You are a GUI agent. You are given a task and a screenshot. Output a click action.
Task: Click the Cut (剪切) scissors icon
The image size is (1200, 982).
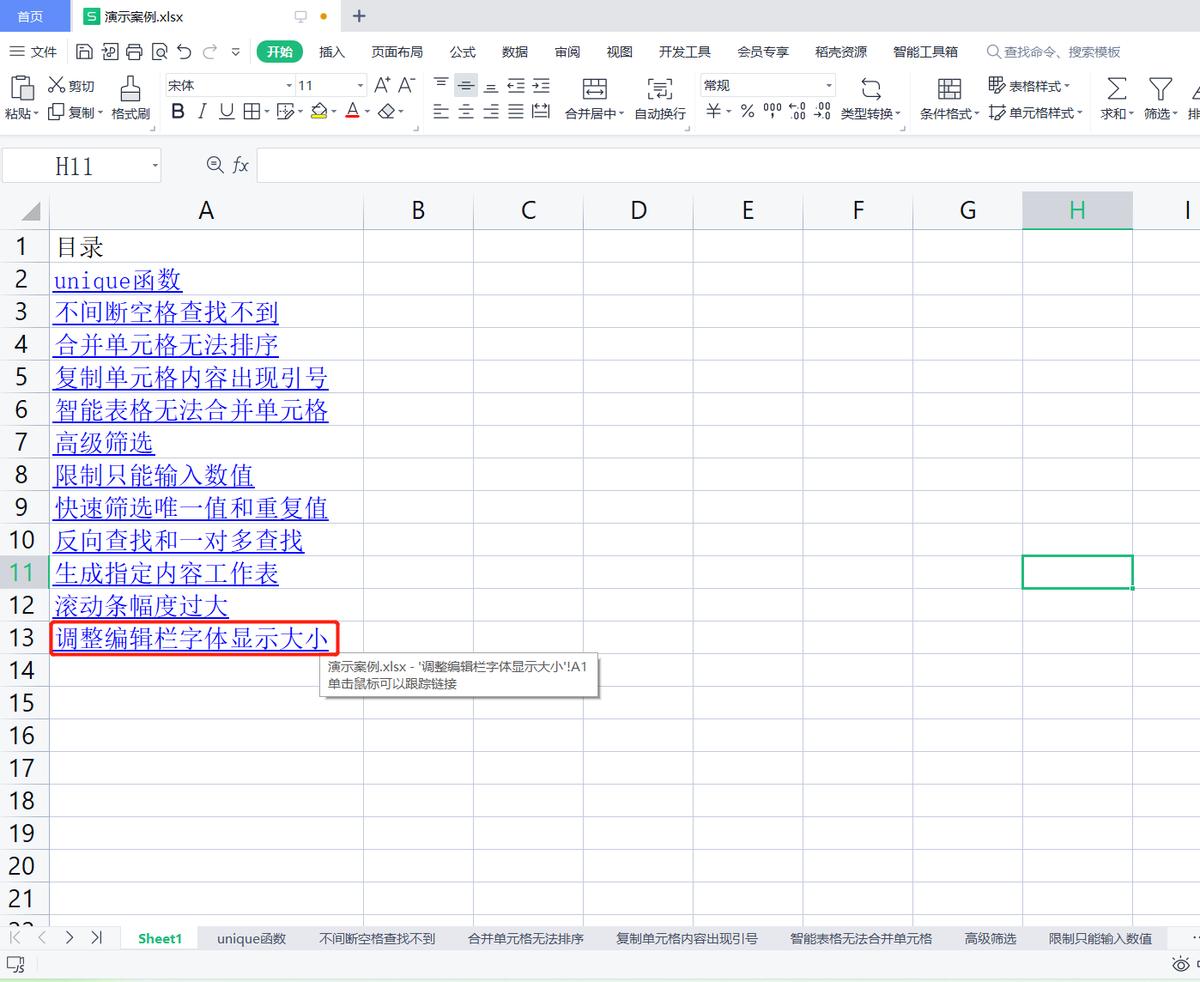57,86
